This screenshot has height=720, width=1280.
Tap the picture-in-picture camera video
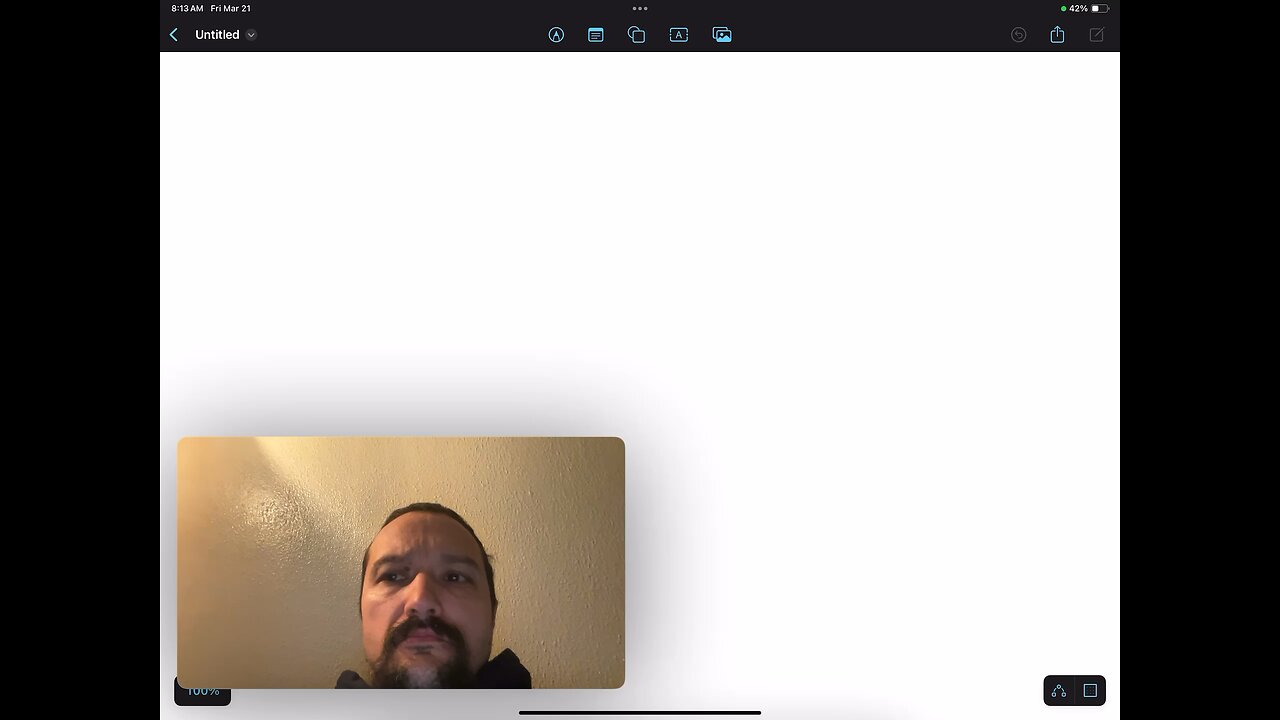[401, 562]
